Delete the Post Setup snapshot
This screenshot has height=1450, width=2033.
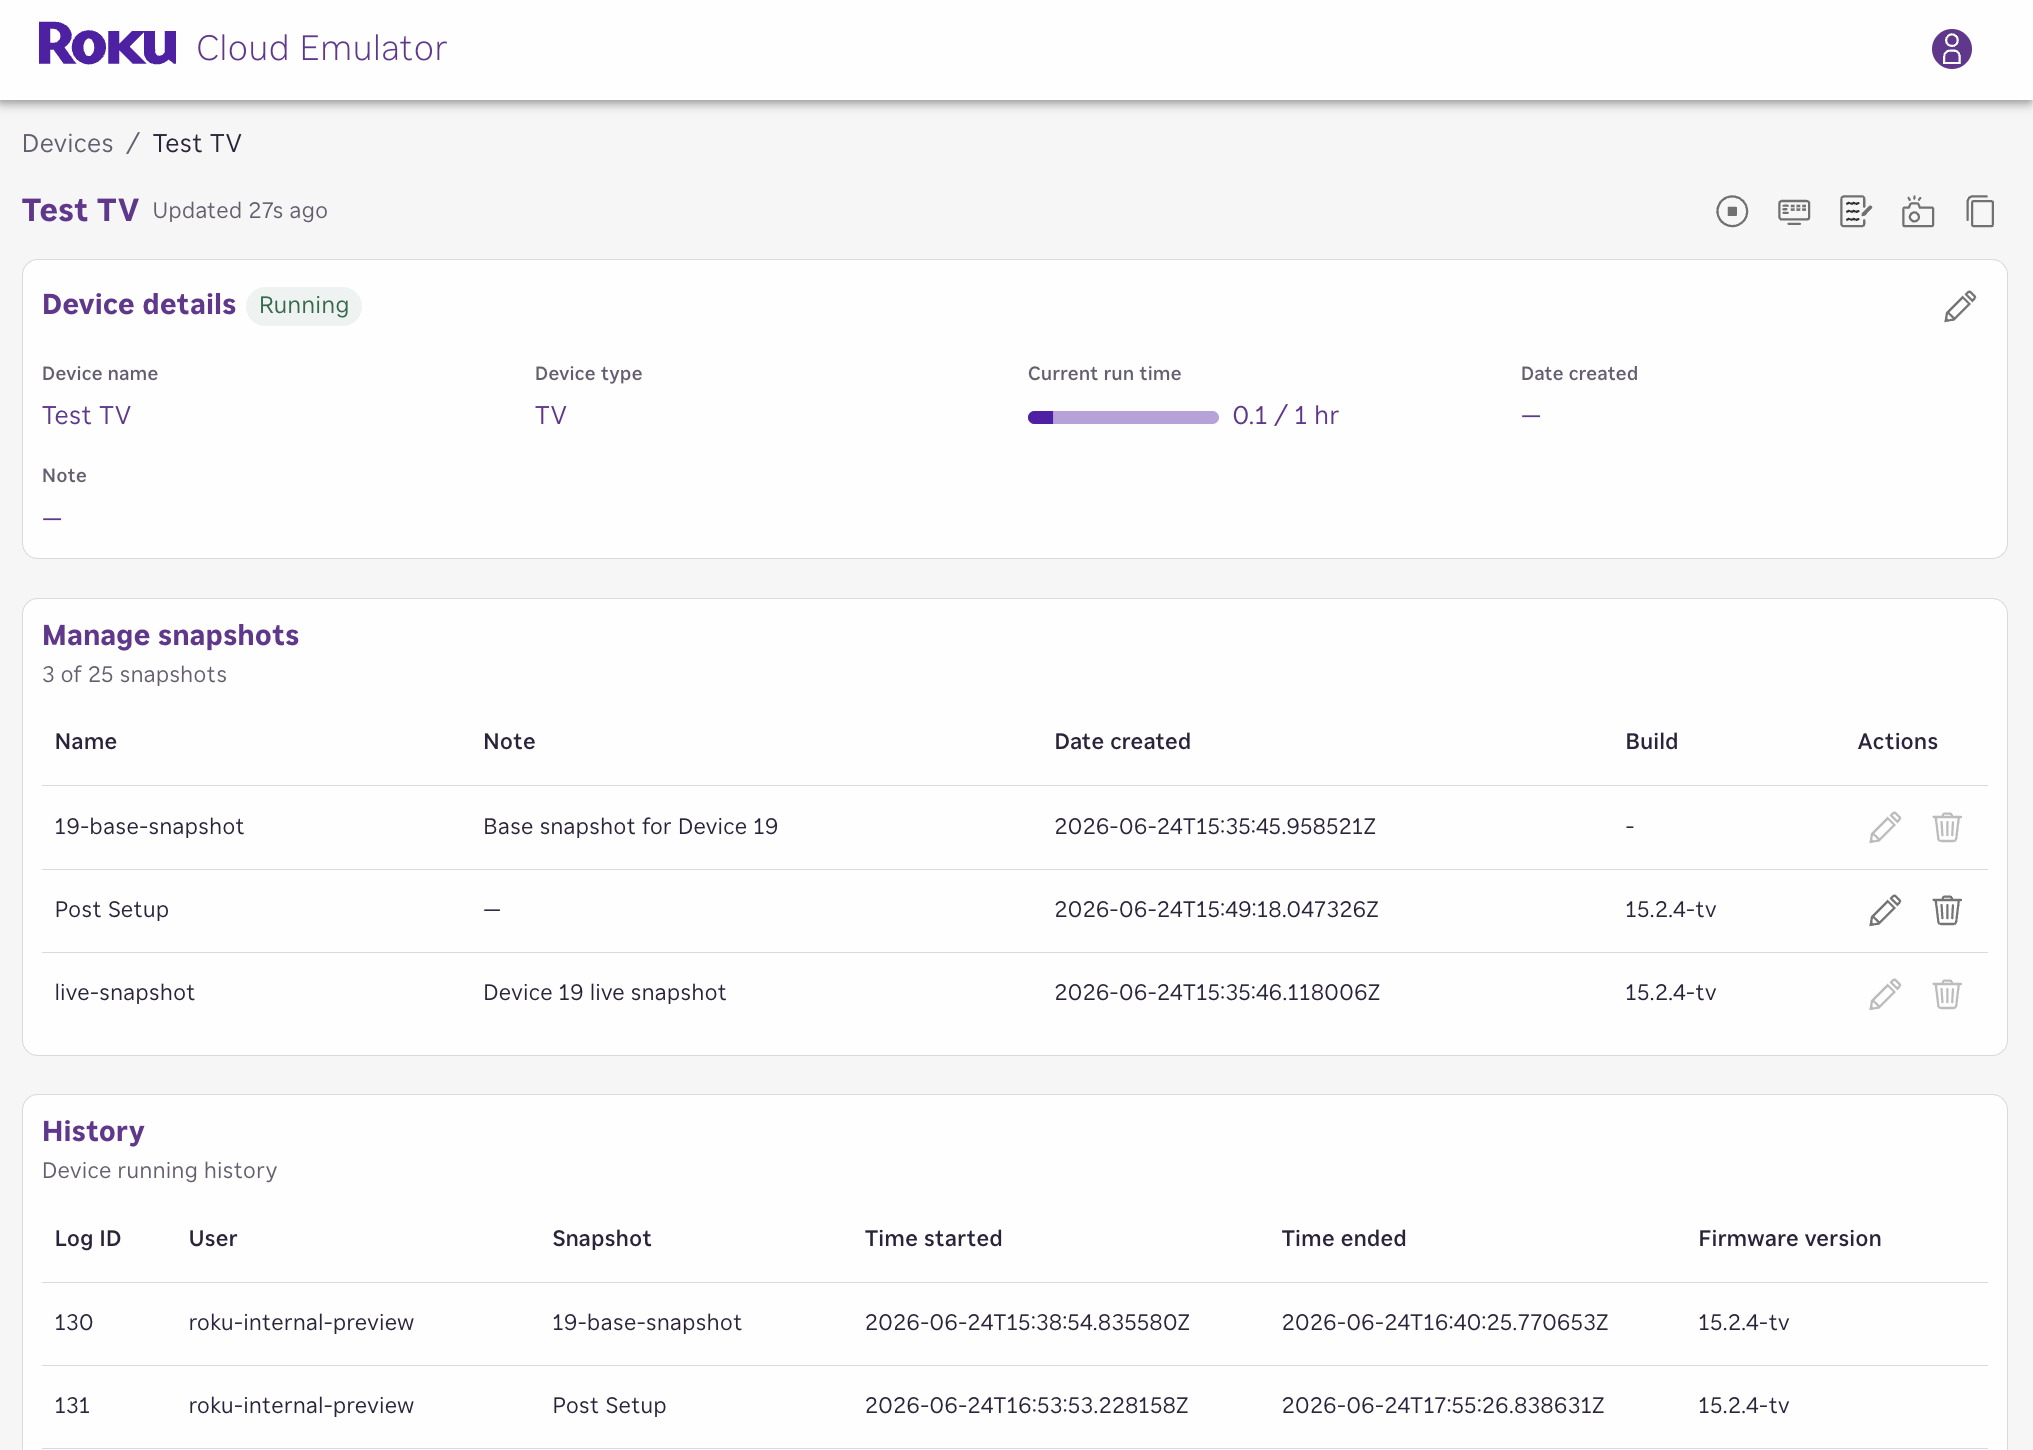(x=1947, y=910)
